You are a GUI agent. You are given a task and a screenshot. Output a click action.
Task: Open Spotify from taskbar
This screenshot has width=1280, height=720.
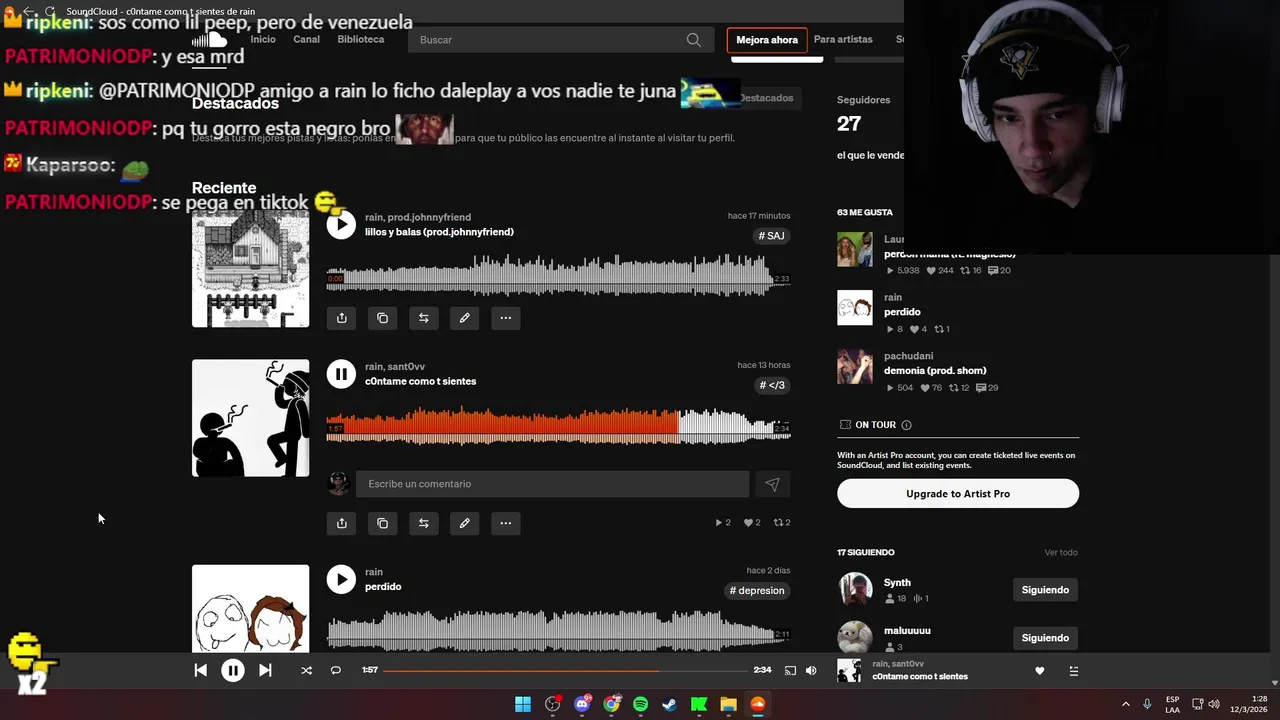[x=640, y=704]
